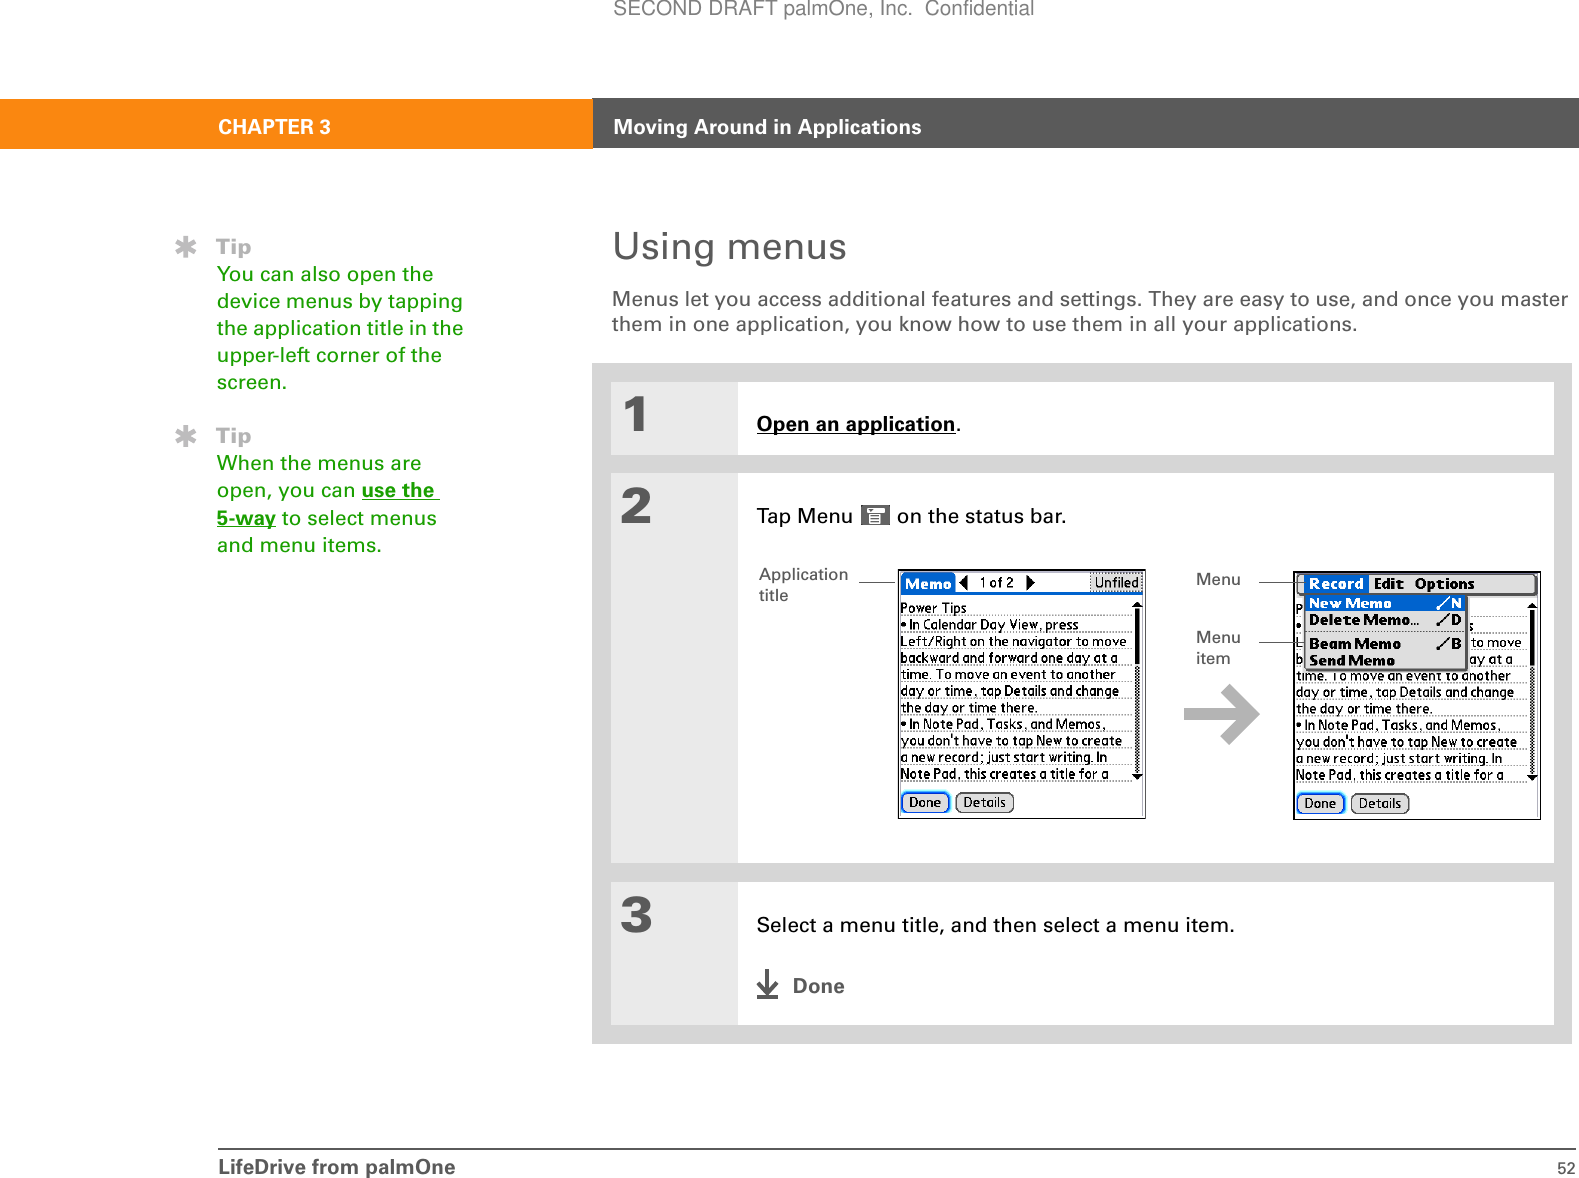This screenshot has width=1579, height=1178.
Task: Select the Edit menu title
Action: pyautogui.click(x=1388, y=584)
